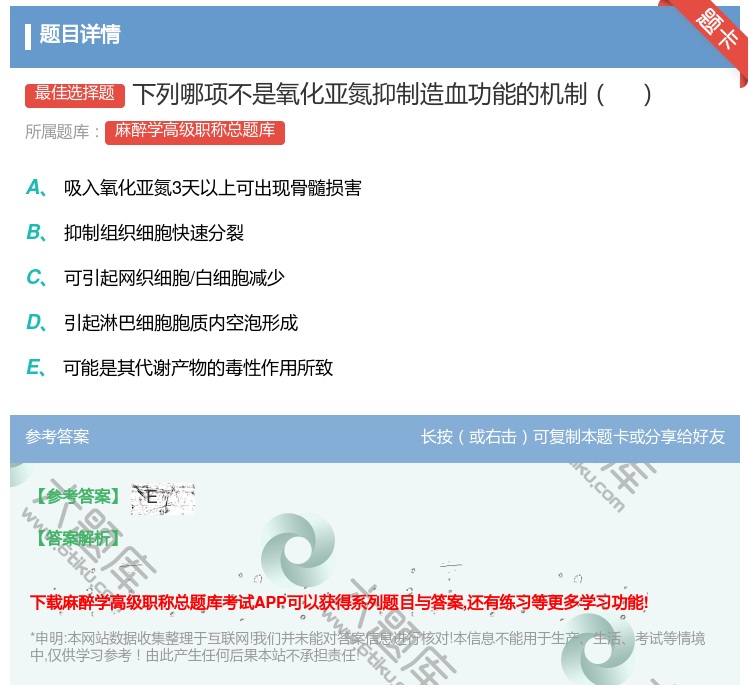Image resolution: width=750 pixels, height=685 pixels.
Task: Select option C 可引起网织细胞/白细胞减少
Action: click(155, 278)
